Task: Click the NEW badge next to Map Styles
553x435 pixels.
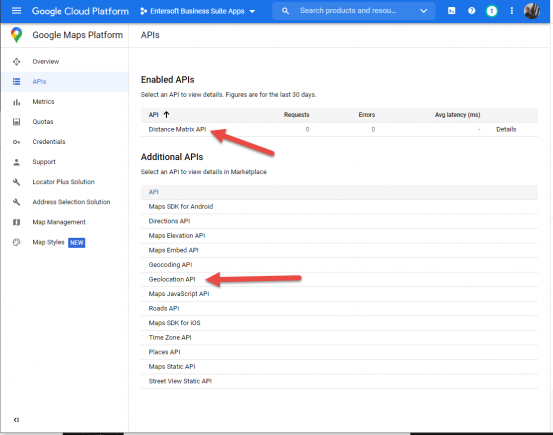Action: (x=77, y=243)
